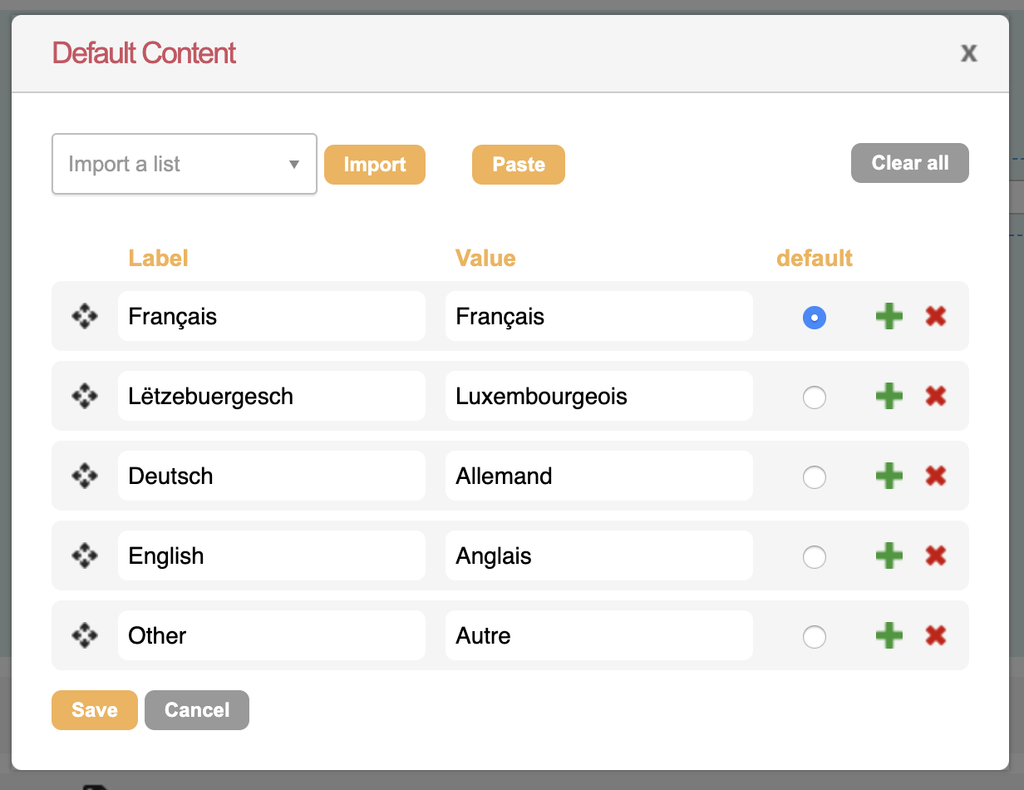This screenshot has width=1024, height=790.
Task: Mark English as default value
Action: (x=814, y=557)
